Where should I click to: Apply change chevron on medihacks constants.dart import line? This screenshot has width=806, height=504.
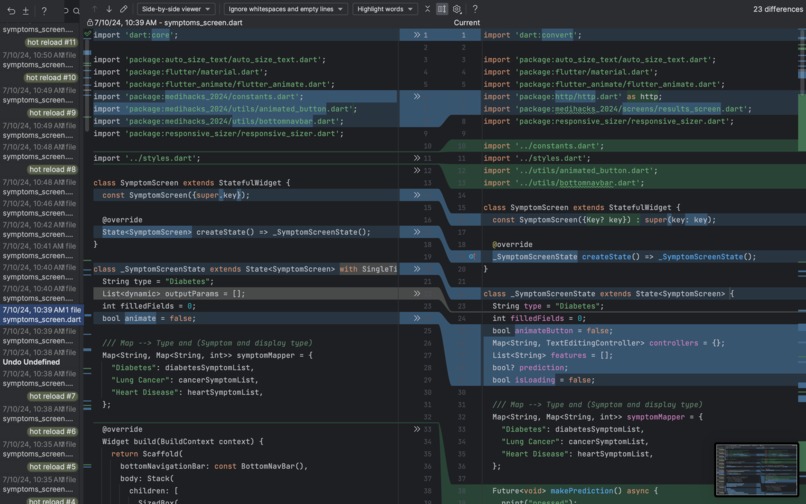click(417, 96)
